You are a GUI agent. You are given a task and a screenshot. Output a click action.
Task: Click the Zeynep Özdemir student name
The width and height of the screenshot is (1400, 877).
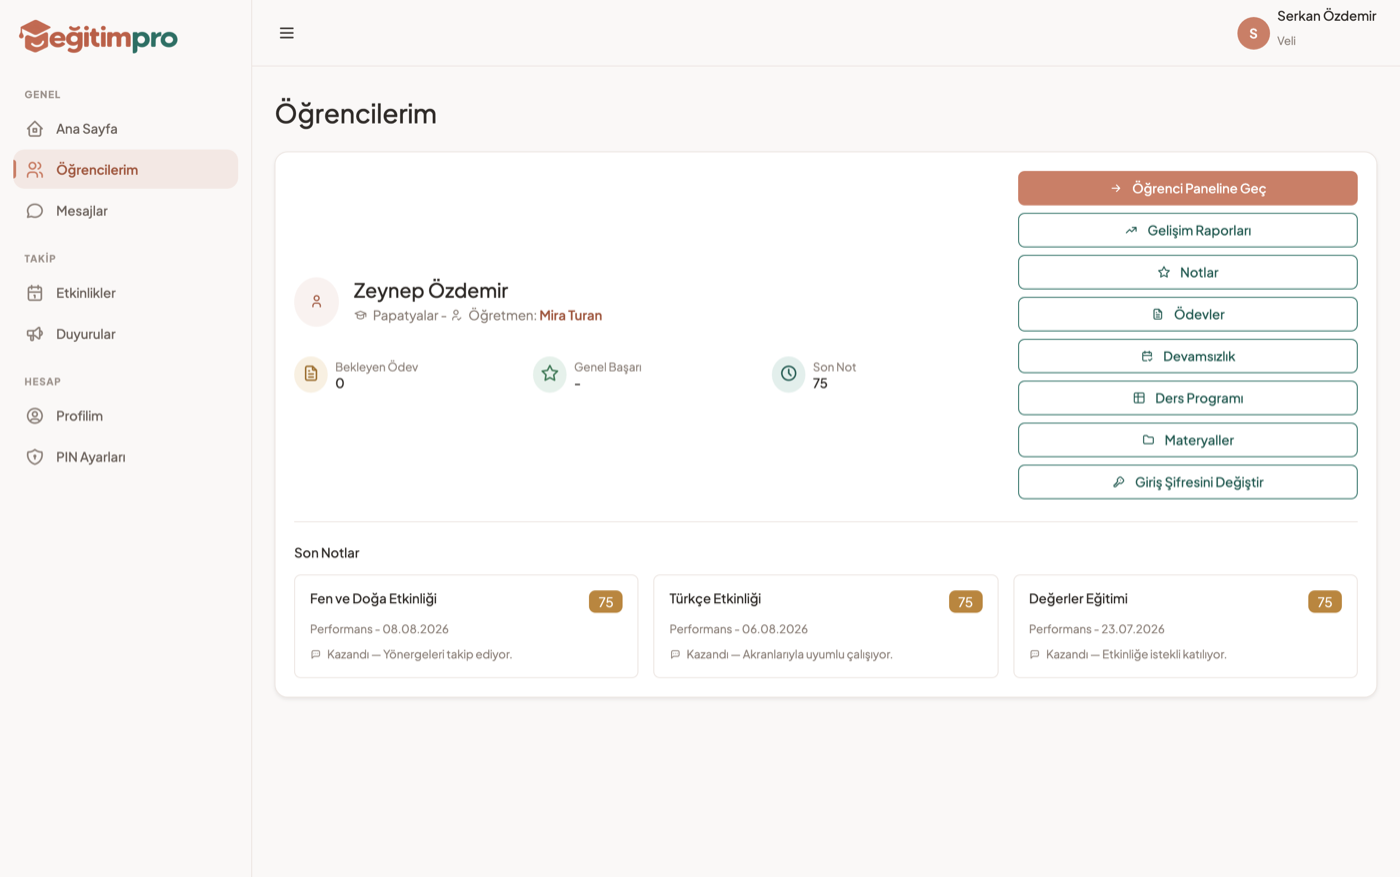tap(431, 291)
